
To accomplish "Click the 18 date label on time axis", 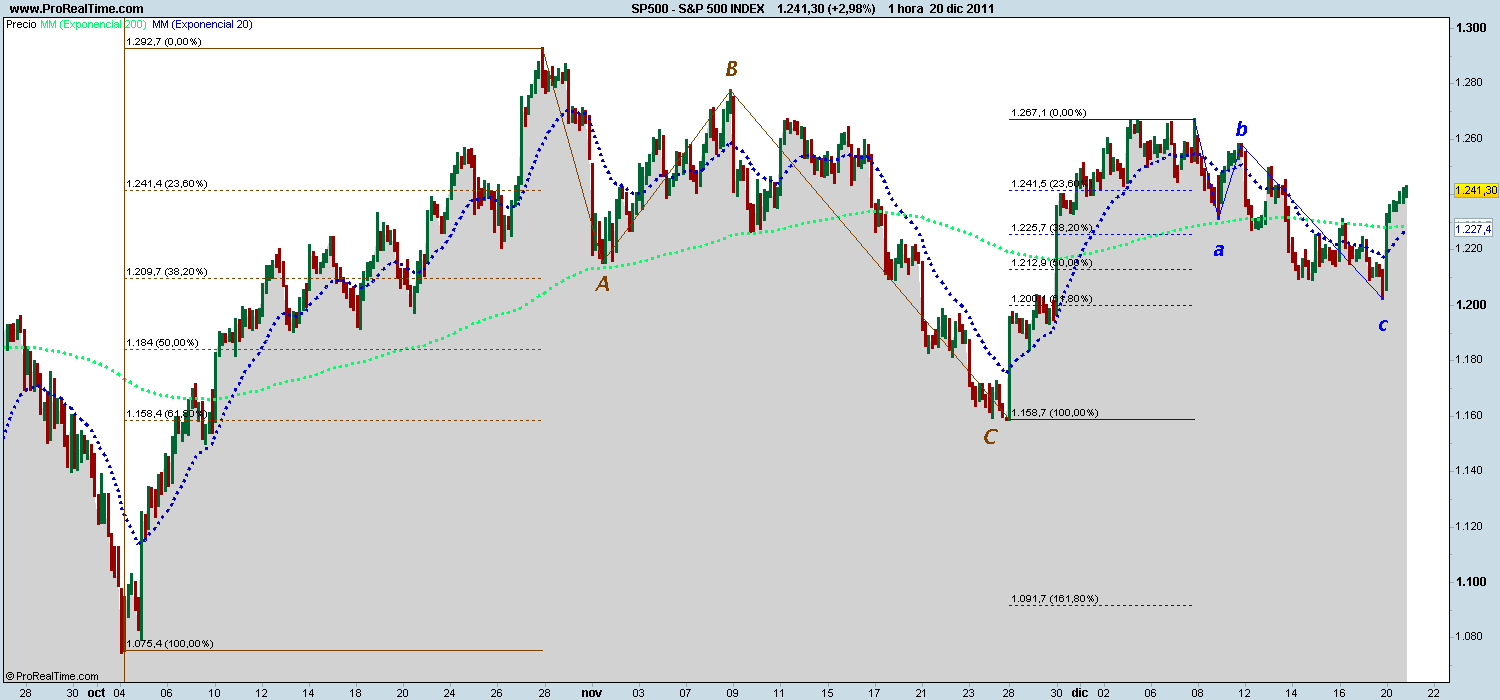I will coord(355,692).
